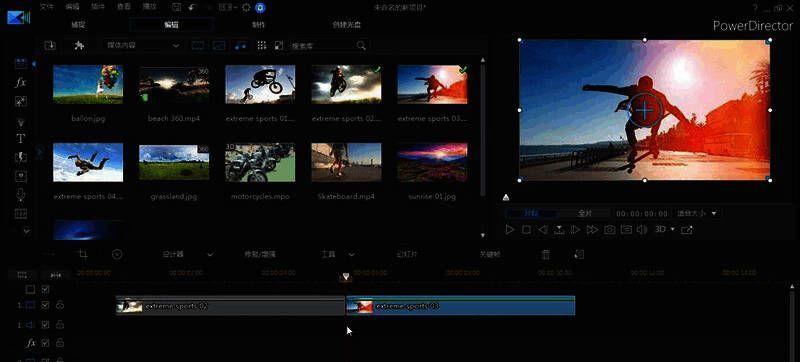Open the settings gear icon
The image size is (800, 362).
pos(246,7)
